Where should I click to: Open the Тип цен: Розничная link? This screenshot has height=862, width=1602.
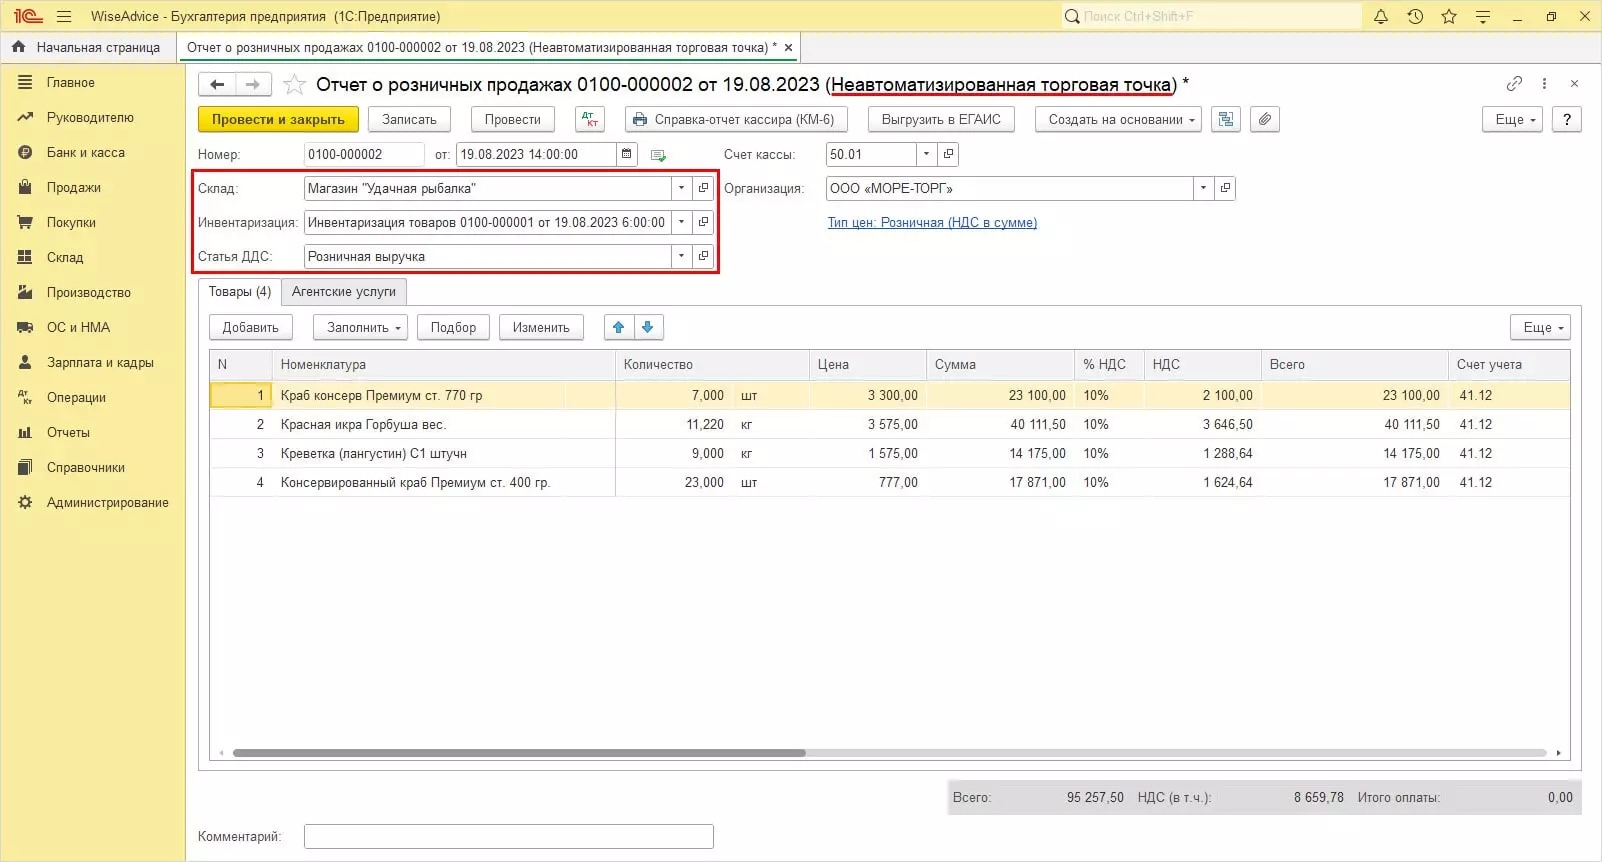[931, 222]
